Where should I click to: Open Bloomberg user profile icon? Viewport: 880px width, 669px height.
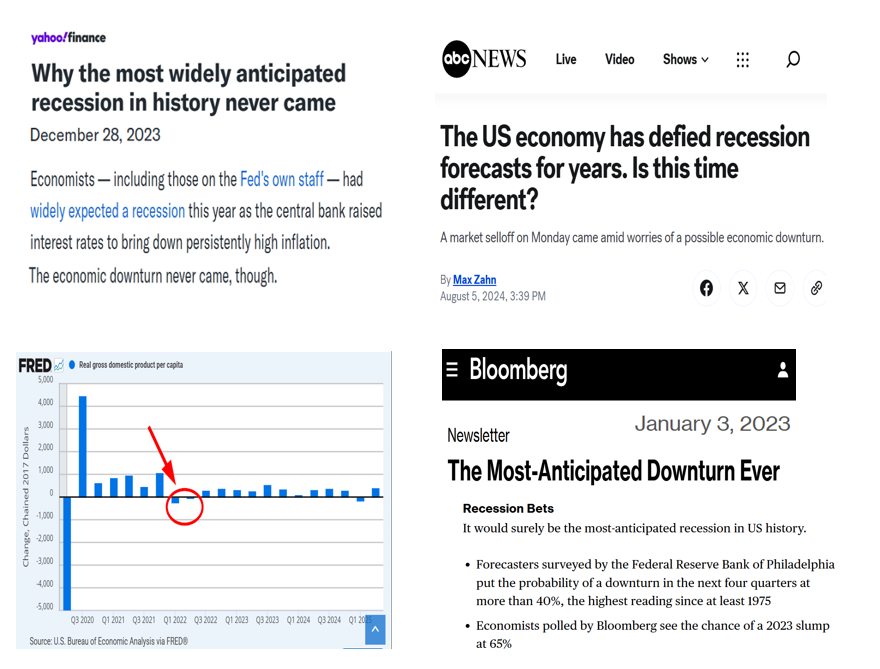(783, 370)
